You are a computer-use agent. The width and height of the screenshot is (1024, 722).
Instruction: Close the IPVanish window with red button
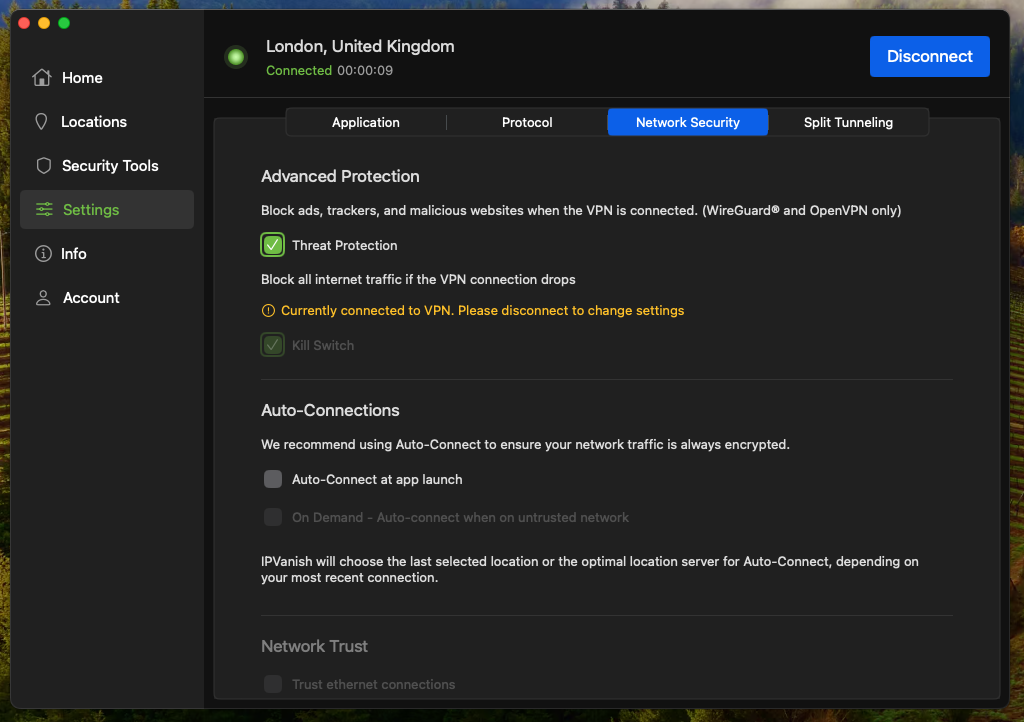(24, 24)
